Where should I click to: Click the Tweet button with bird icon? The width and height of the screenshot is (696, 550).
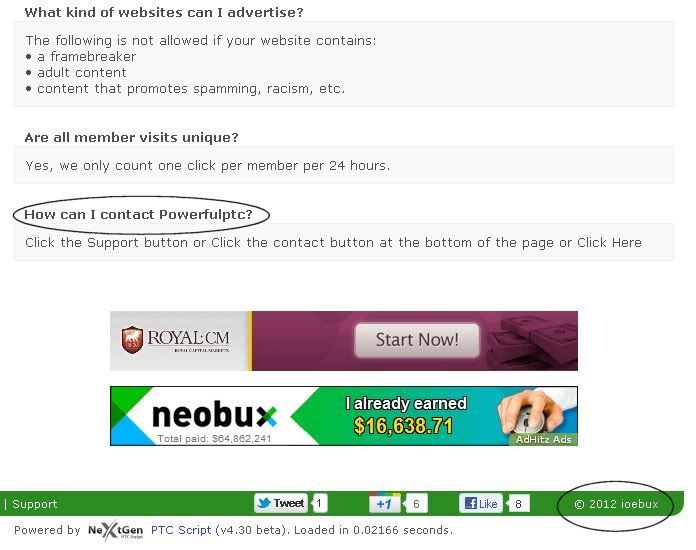281,503
